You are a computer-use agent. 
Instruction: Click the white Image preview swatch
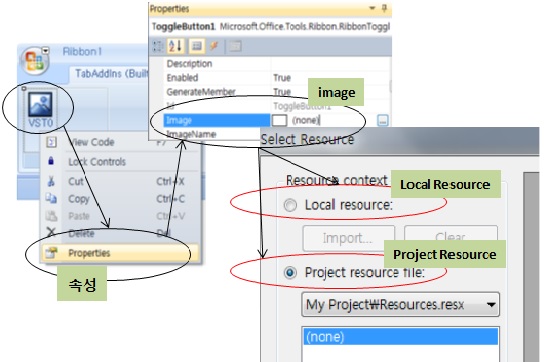coord(280,120)
